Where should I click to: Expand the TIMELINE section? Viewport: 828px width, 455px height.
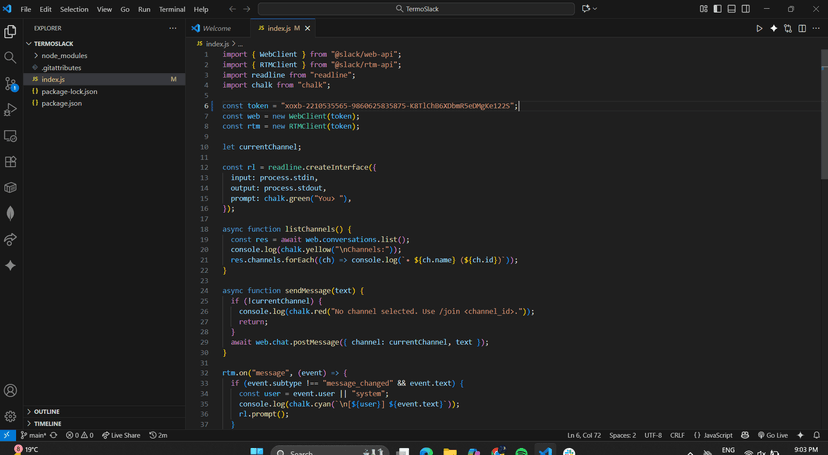47,424
